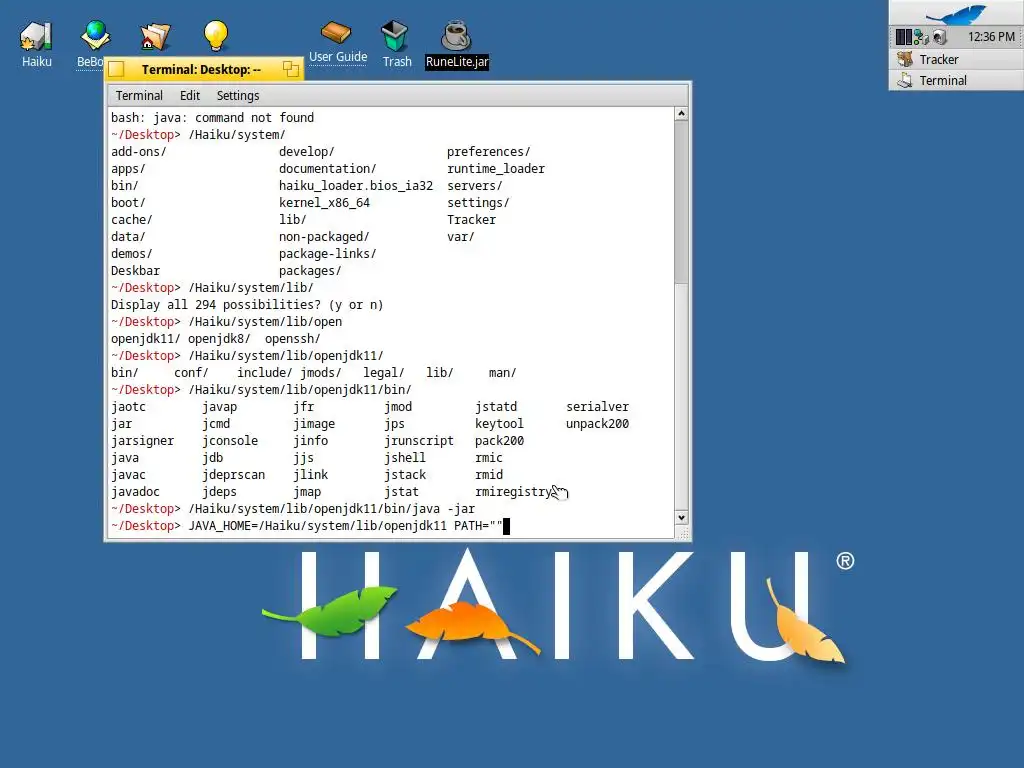The height and width of the screenshot is (768, 1024).
Task: Click 'haiku_loader.bios_ia32' in the listing
Action: click(x=356, y=185)
